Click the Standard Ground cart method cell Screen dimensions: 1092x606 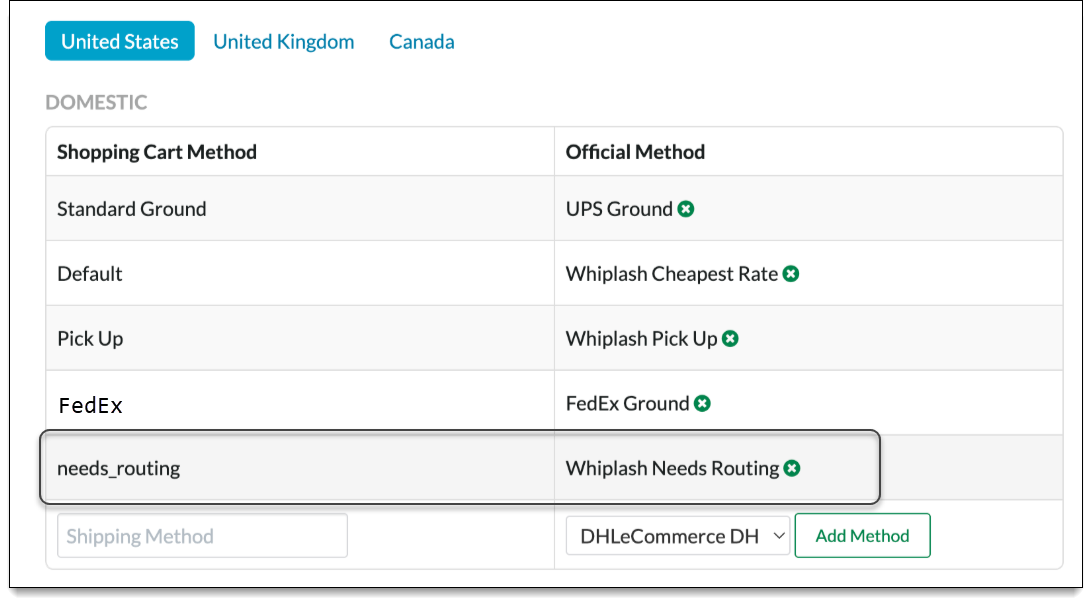pos(131,208)
